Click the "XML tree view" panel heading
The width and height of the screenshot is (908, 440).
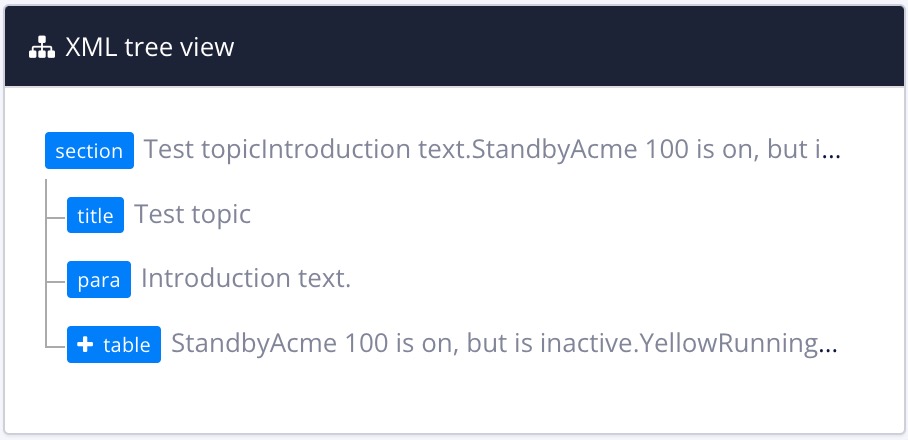tap(149, 47)
